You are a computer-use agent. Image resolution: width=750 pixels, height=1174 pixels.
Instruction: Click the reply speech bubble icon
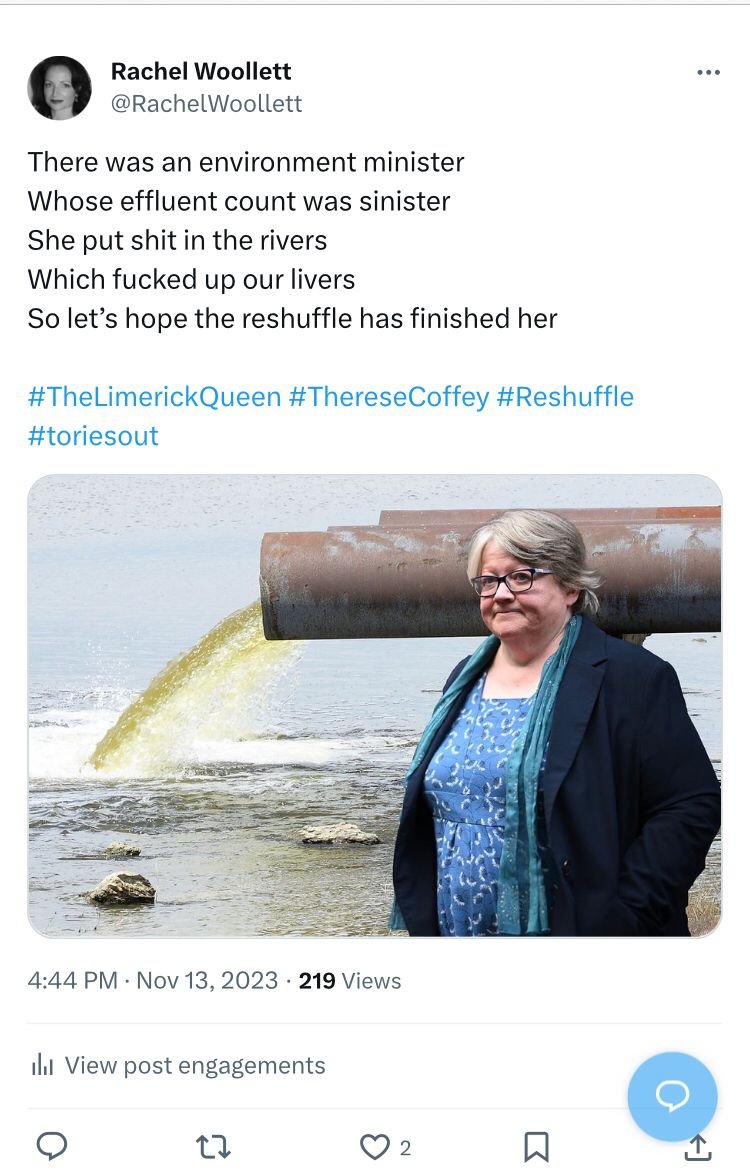52,1146
